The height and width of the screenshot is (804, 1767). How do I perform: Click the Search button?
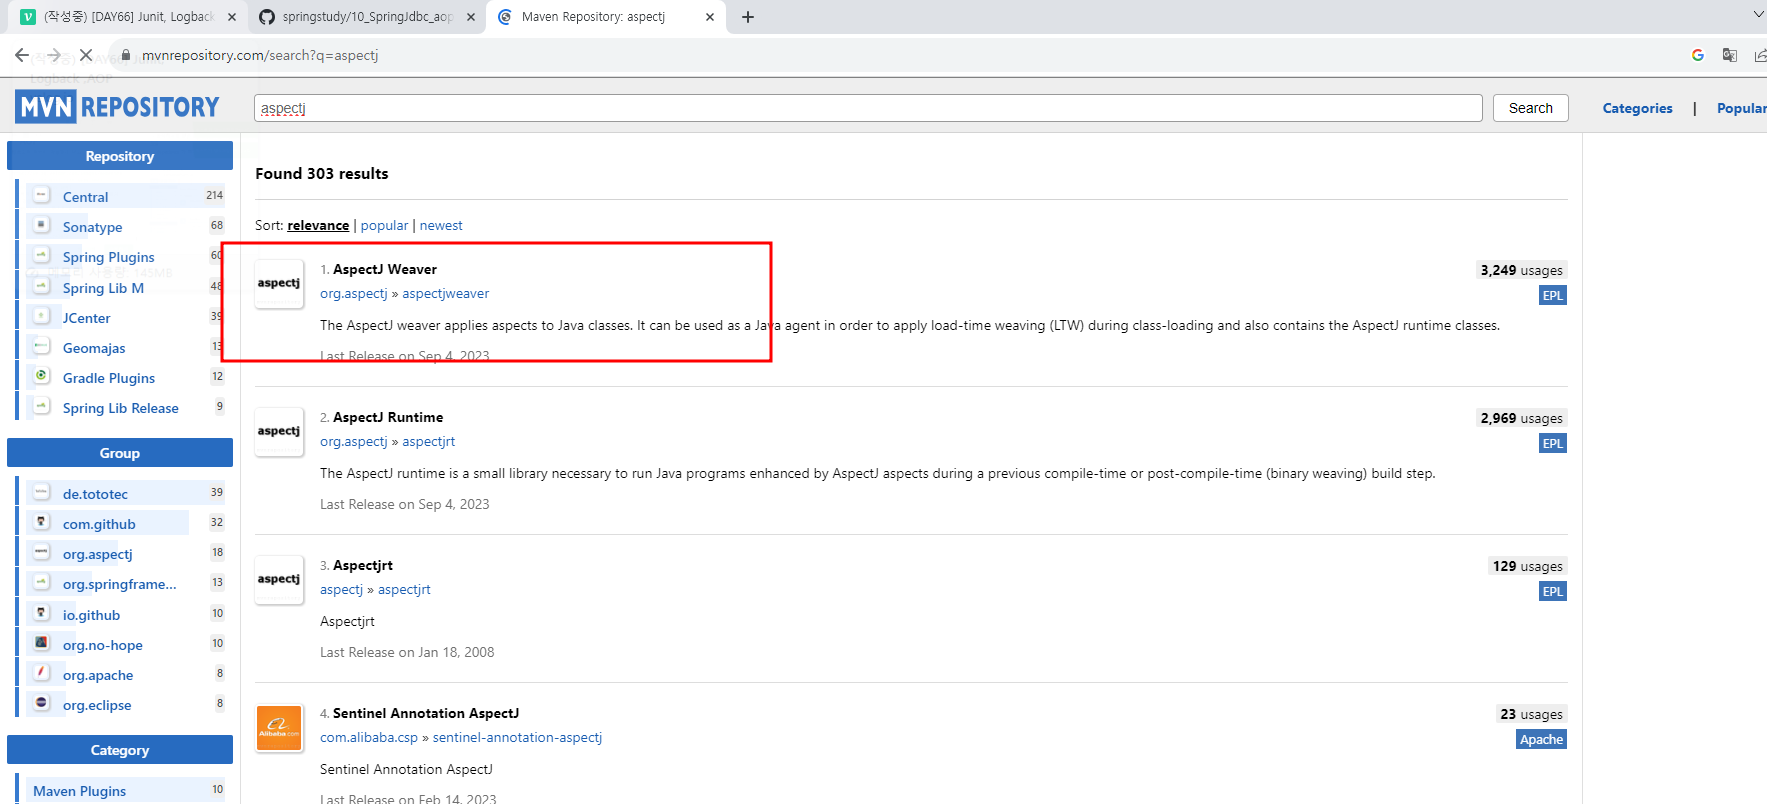tap(1531, 108)
